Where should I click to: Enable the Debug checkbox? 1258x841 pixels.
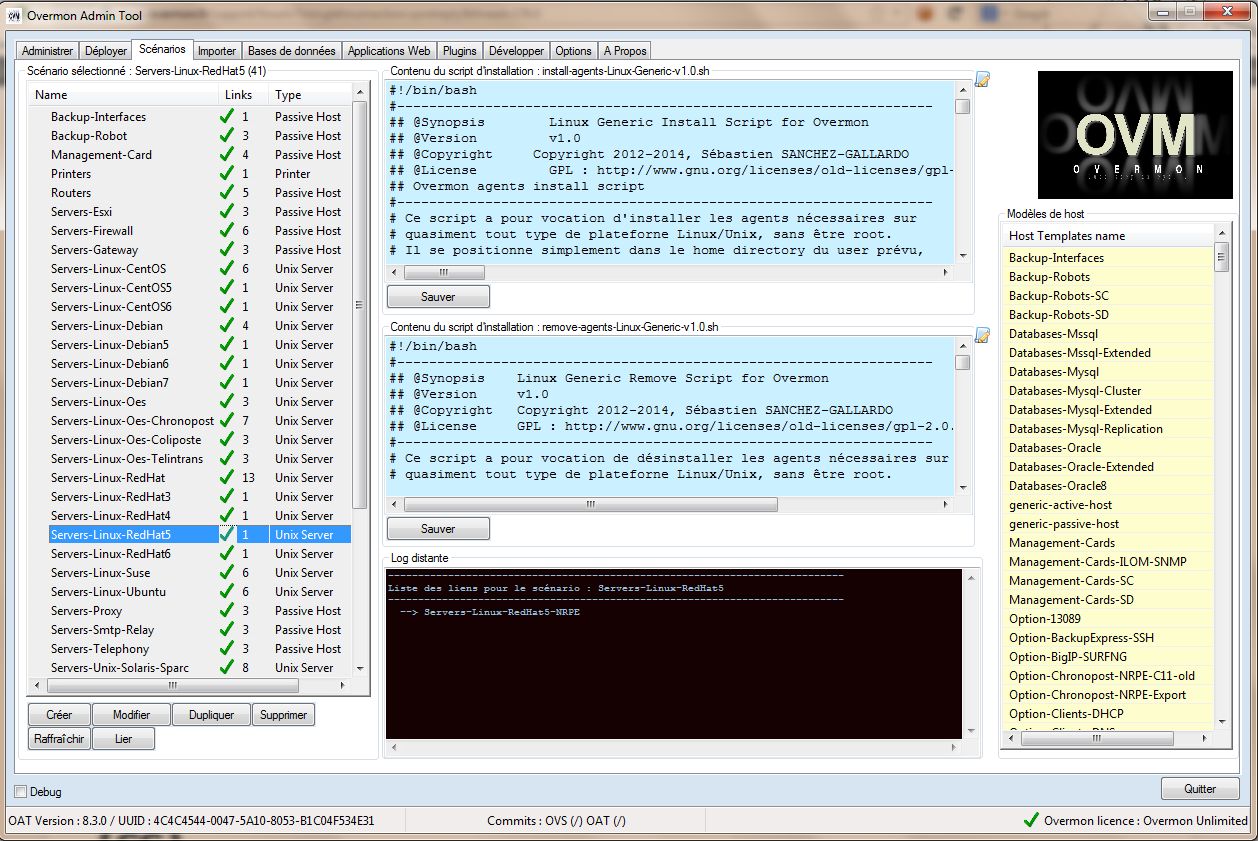coord(21,792)
